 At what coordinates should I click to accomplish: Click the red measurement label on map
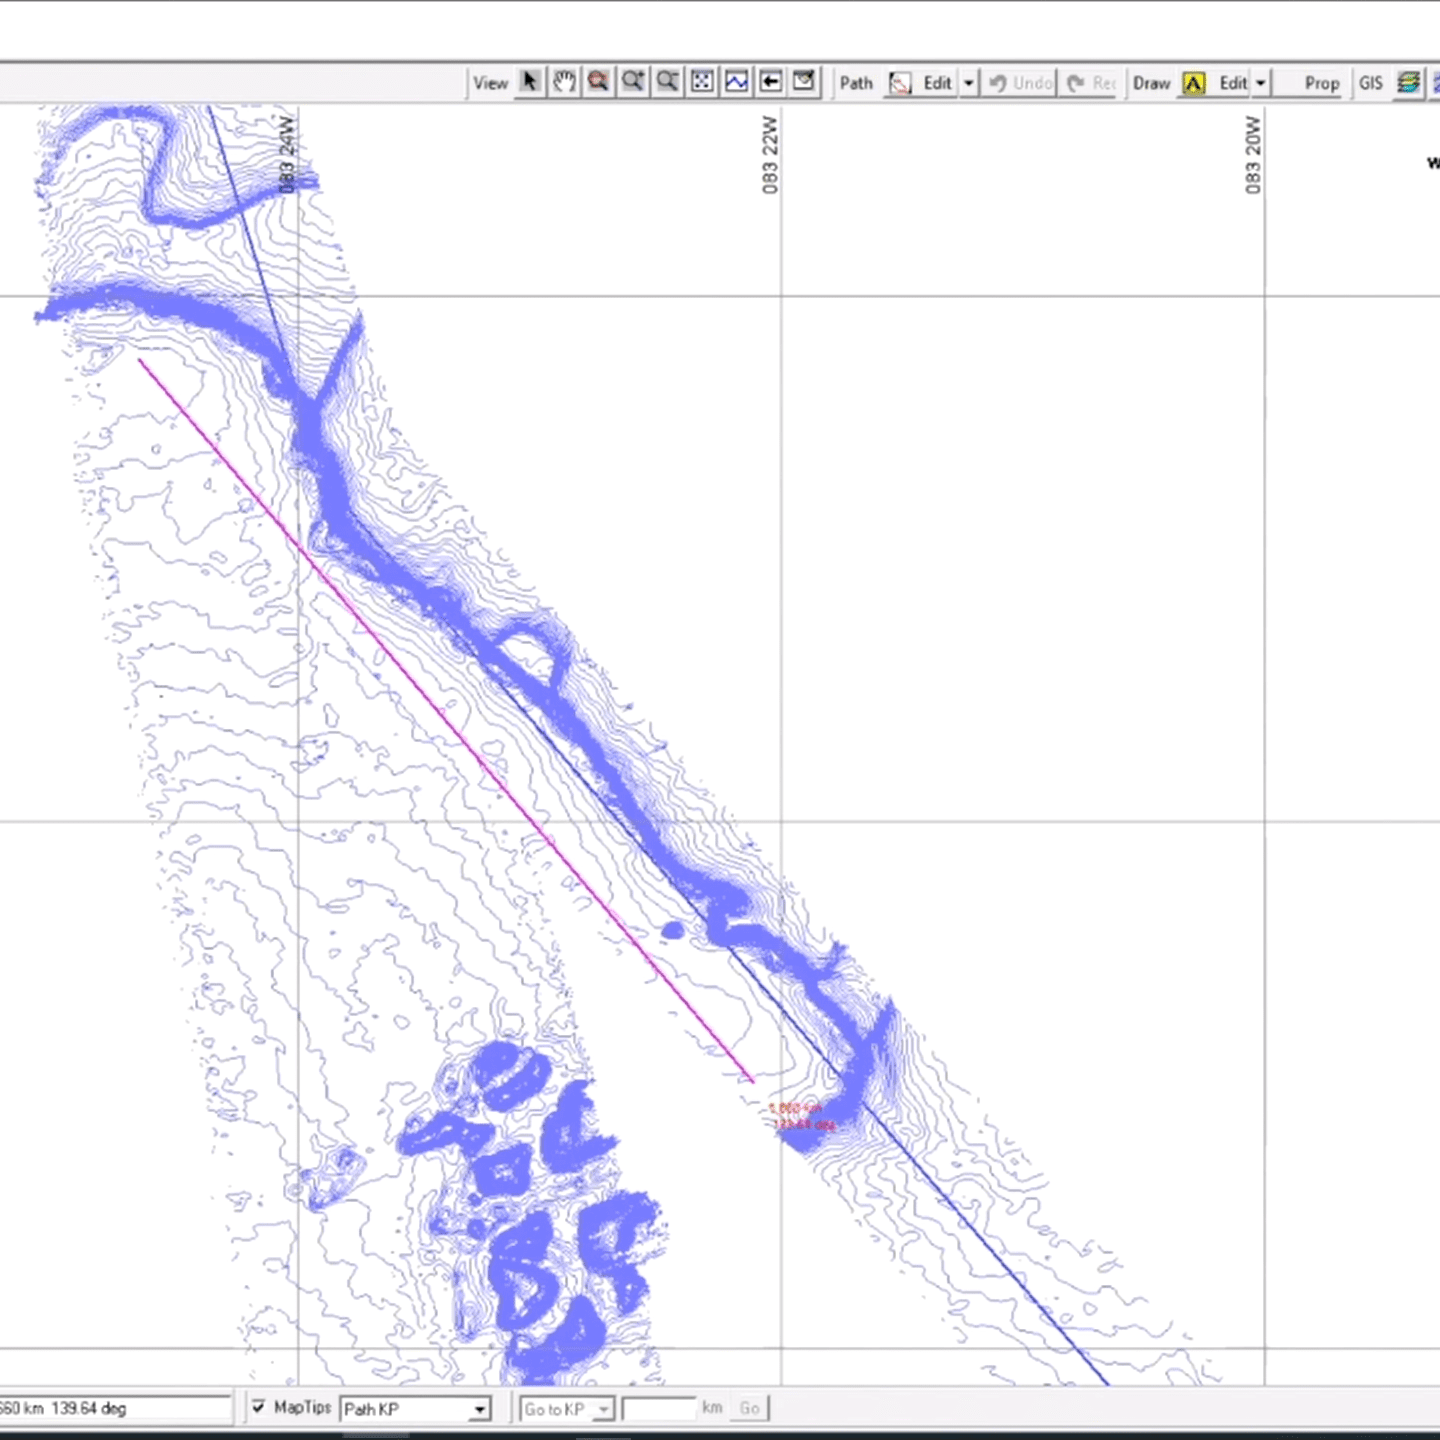click(801, 1116)
